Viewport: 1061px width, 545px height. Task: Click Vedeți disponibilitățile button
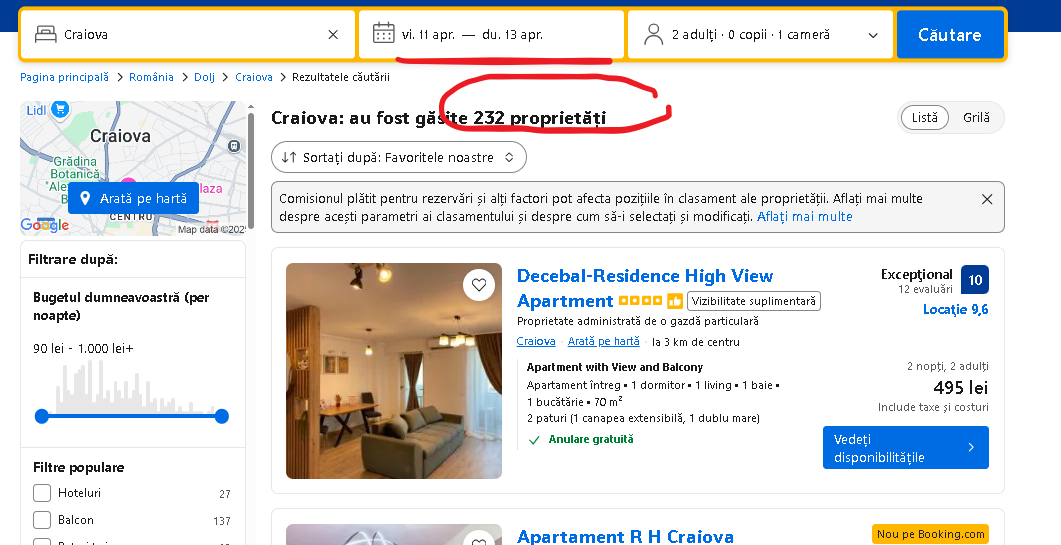click(x=905, y=448)
